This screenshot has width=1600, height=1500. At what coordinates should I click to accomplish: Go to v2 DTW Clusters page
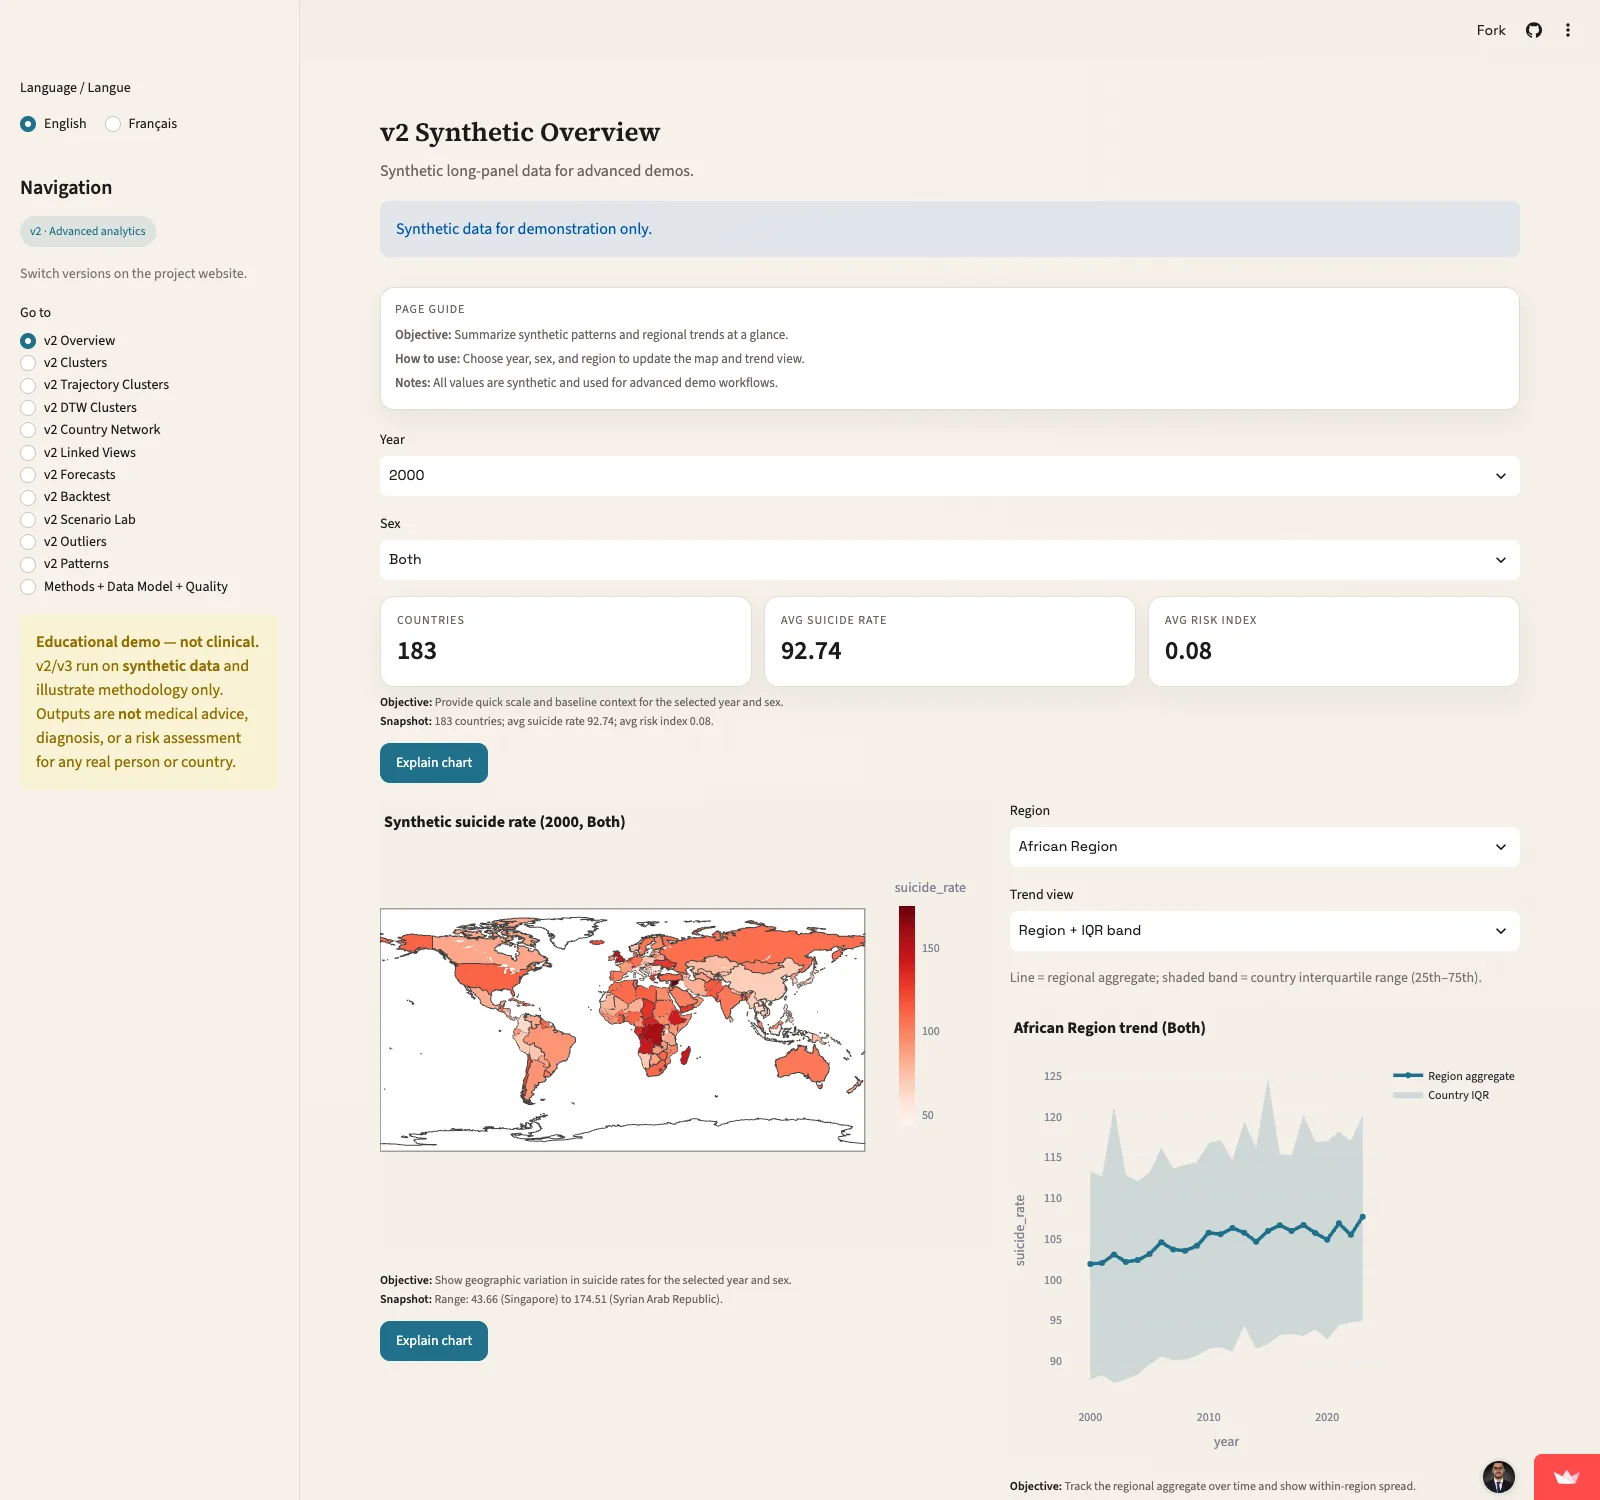(x=79, y=408)
